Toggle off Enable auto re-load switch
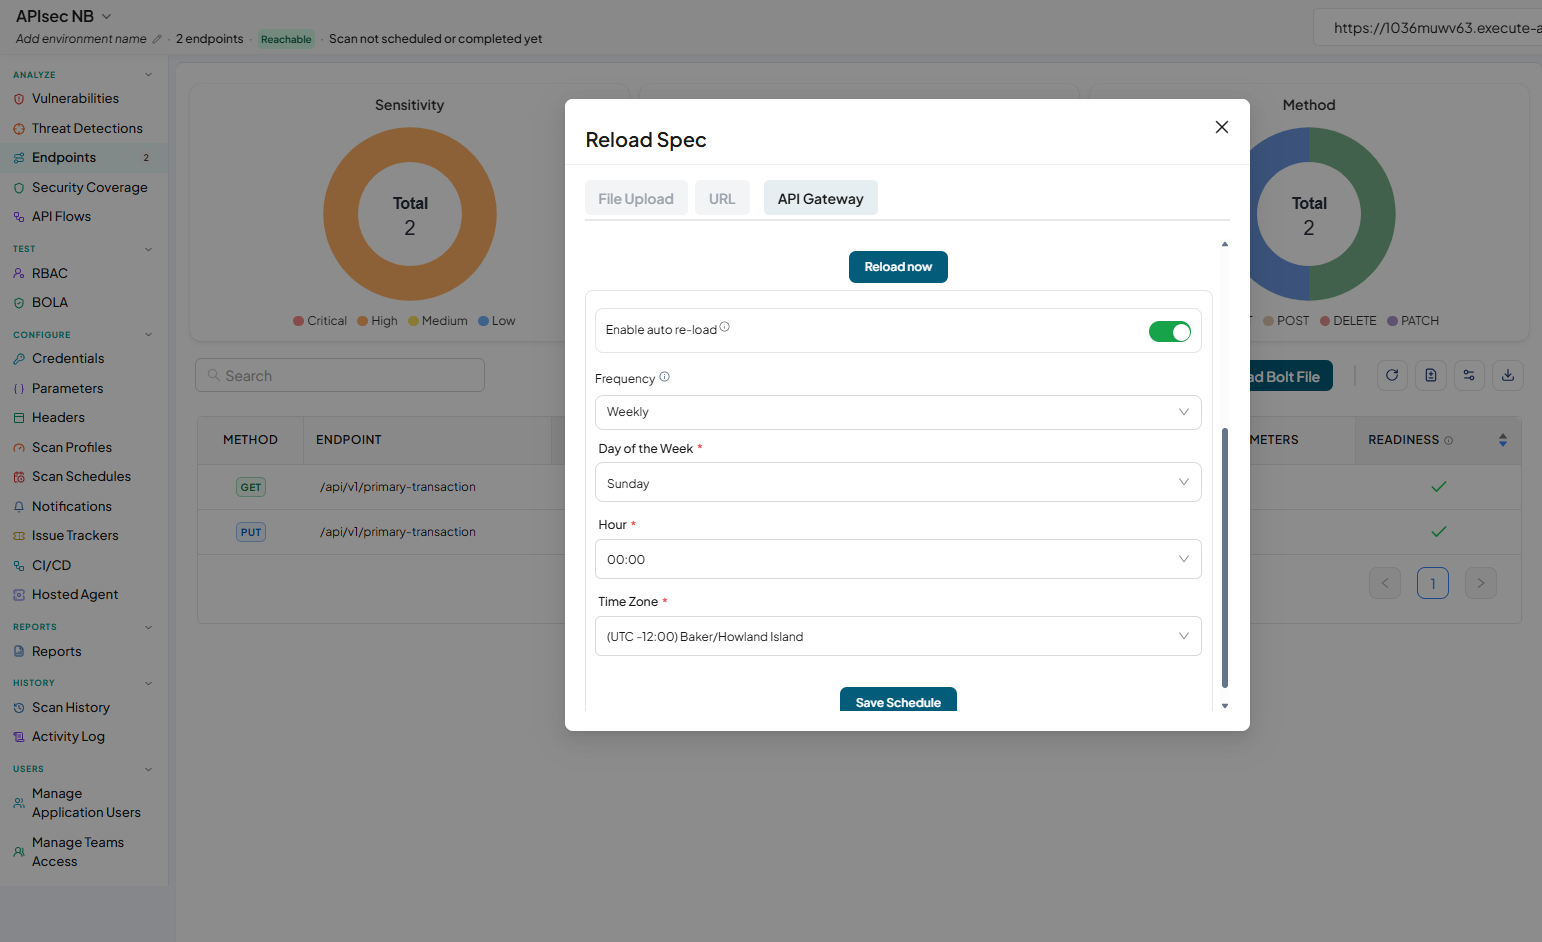The width and height of the screenshot is (1542, 942). [1169, 332]
